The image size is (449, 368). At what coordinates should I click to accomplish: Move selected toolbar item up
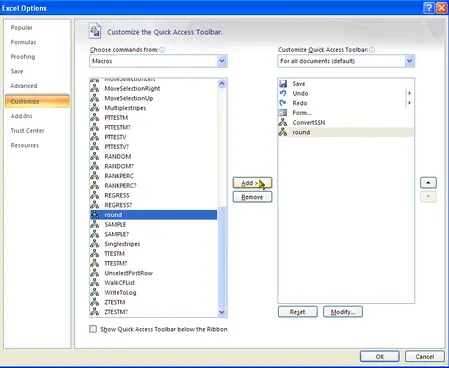(x=428, y=183)
